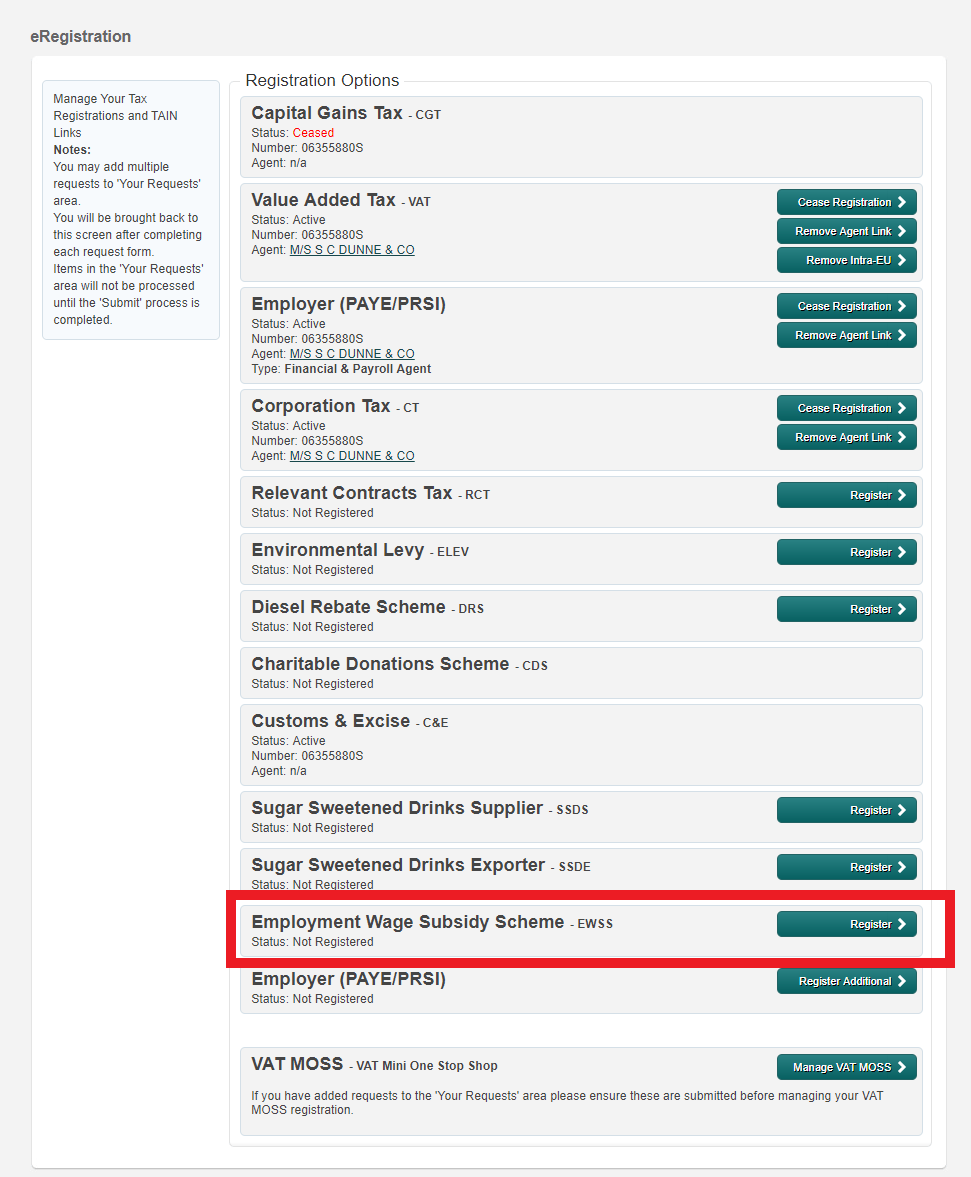Register as a Sugar Sweetened Drinks Supplier
The height and width of the screenshot is (1177, 971).
tap(847, 809)
